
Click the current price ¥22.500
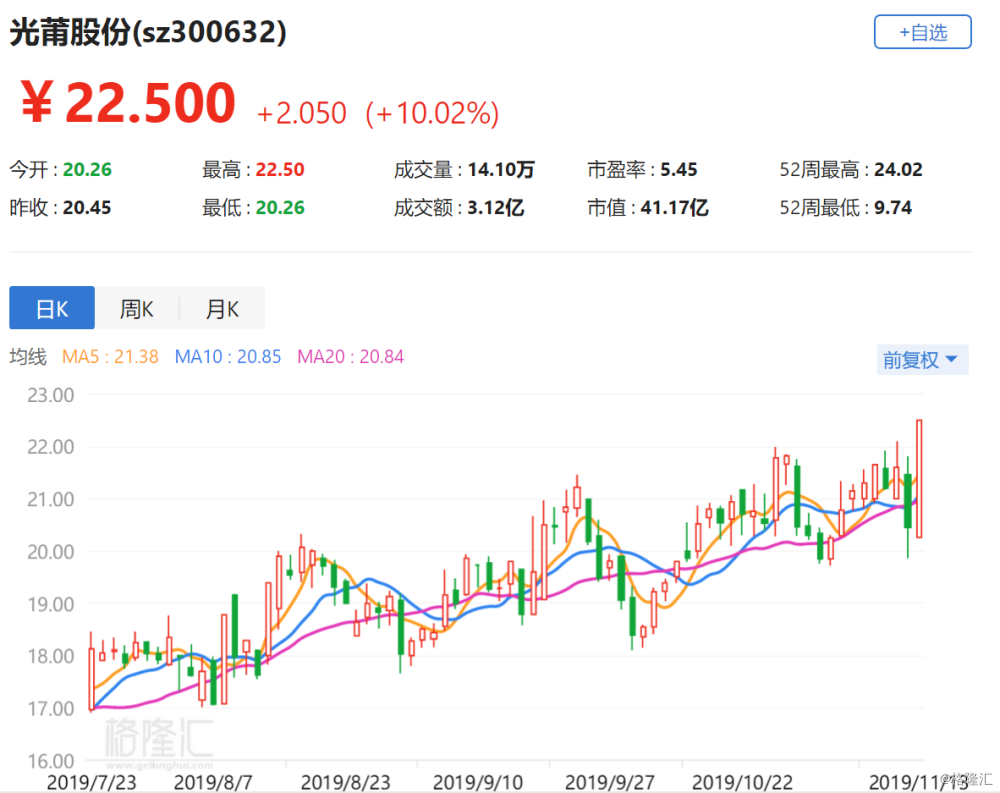[x=128, y=103]
